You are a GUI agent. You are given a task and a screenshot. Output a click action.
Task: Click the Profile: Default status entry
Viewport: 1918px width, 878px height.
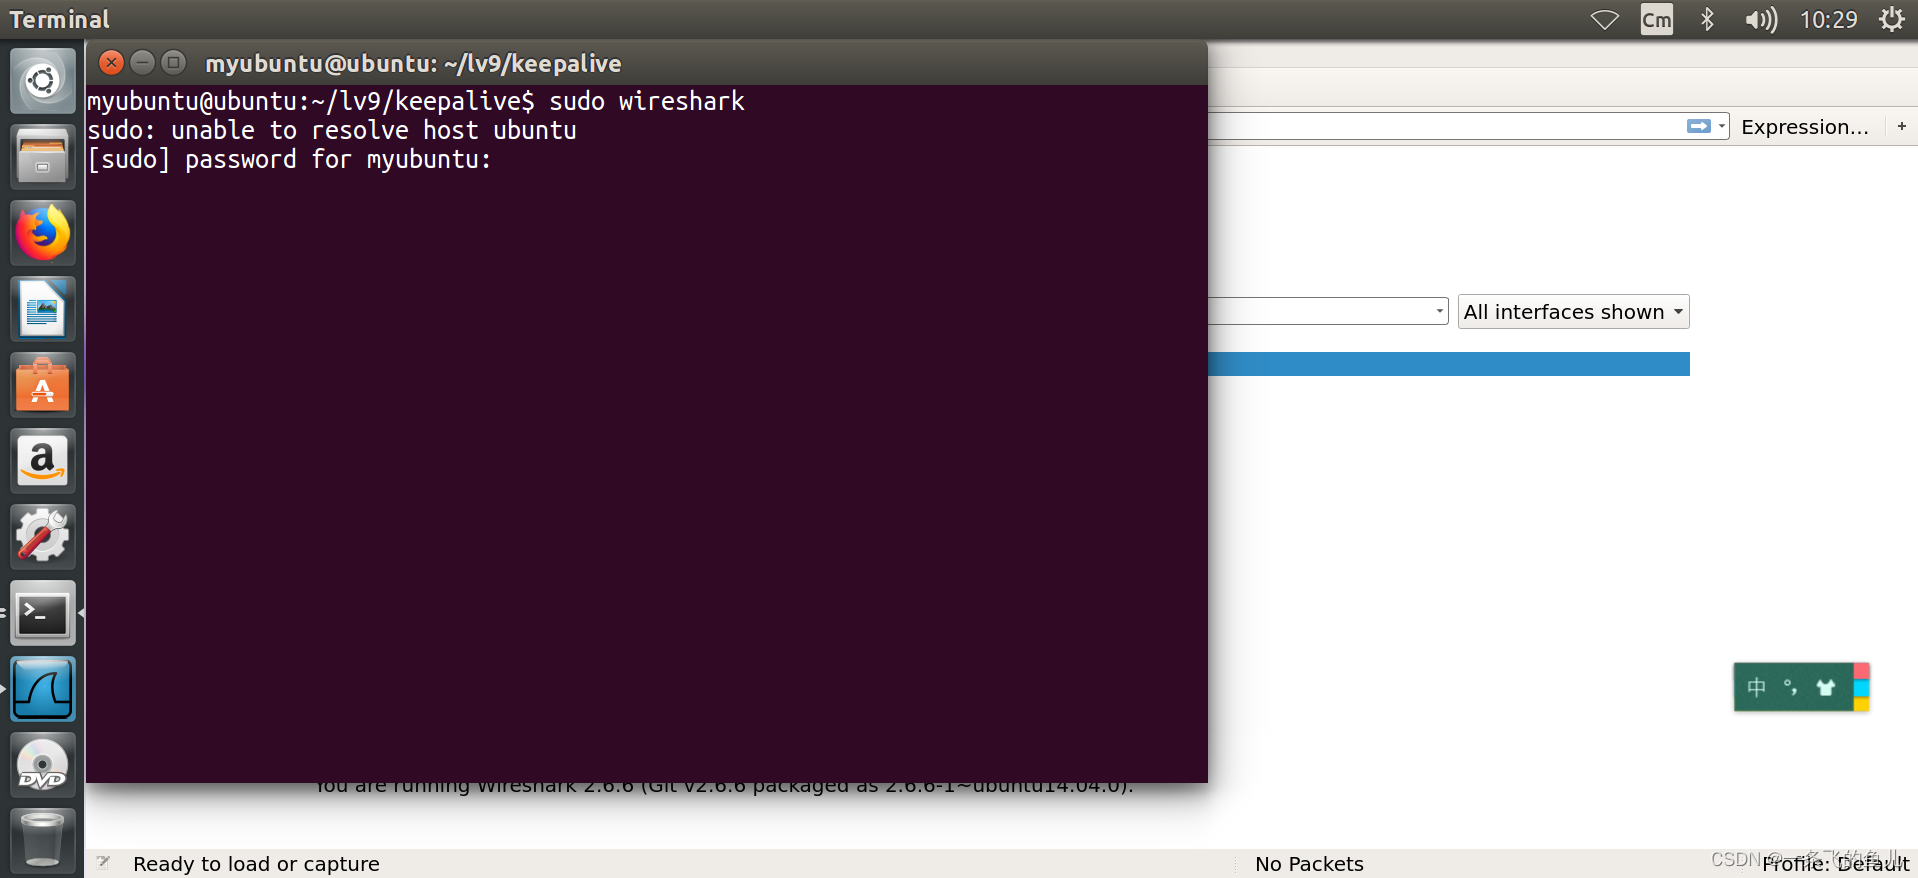click(1835, 864)
